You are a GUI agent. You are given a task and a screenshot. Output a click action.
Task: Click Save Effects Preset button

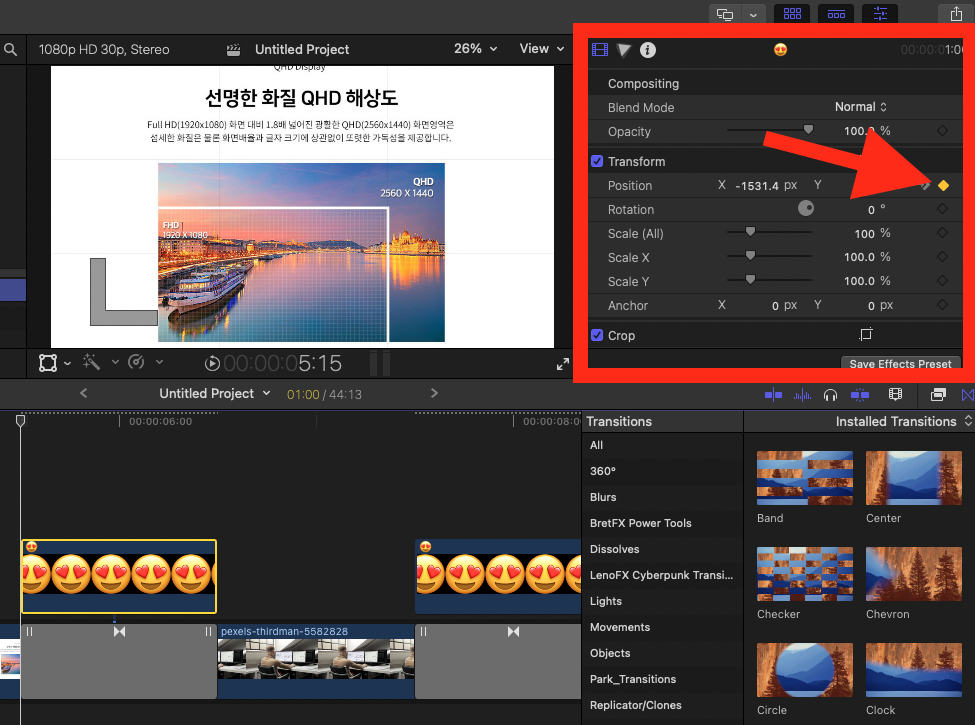pos(900,363)
